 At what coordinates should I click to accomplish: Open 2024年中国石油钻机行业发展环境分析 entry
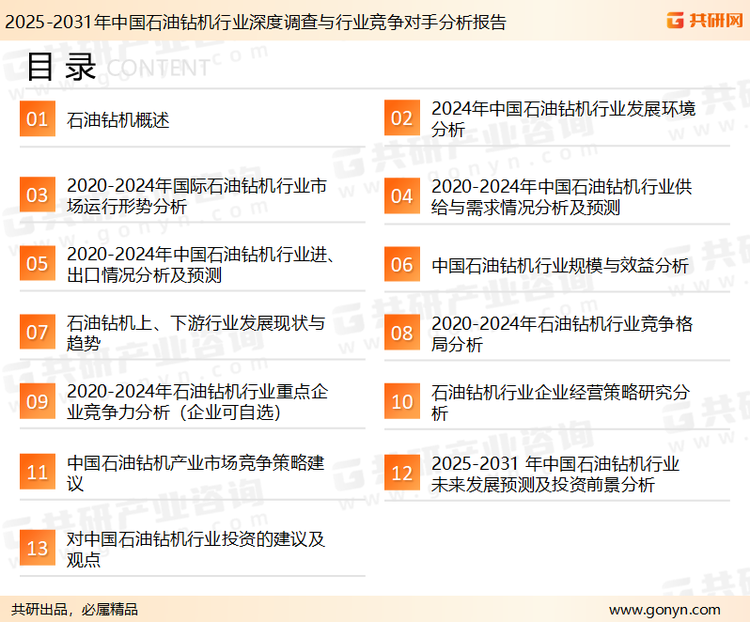pos(562,119)
